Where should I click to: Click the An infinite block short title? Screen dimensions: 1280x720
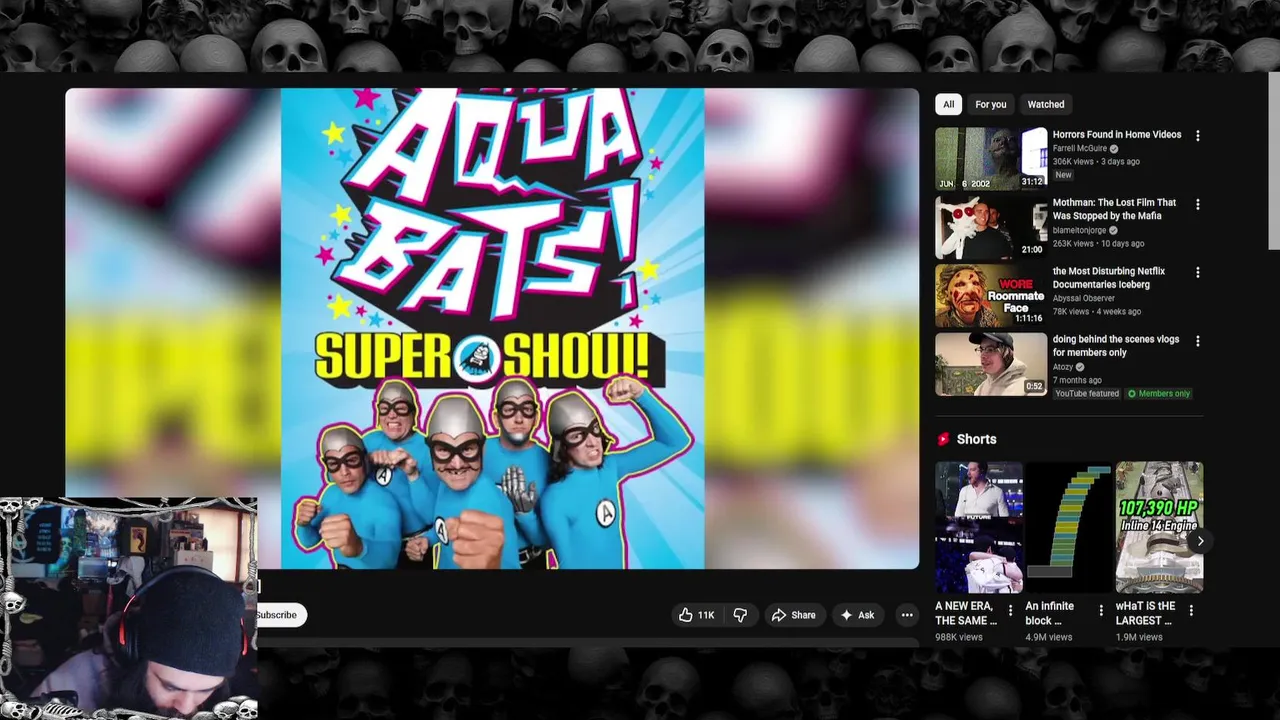coord(1050,613)
